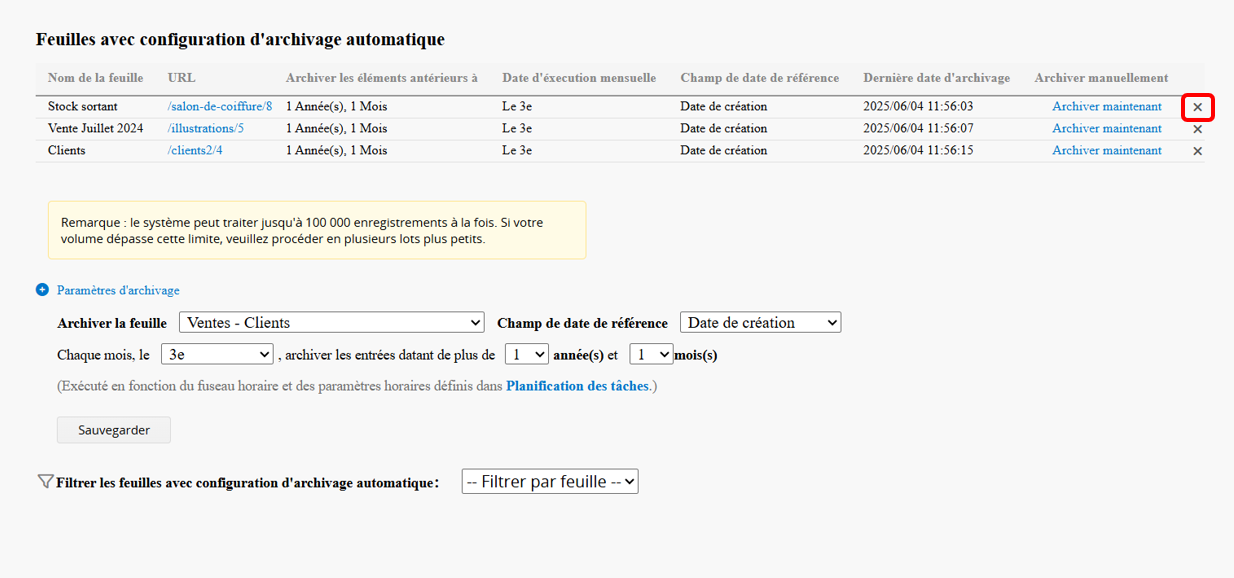
Task: Open the Champ de date de référence dropdown
Action: [x=760, y=323]
